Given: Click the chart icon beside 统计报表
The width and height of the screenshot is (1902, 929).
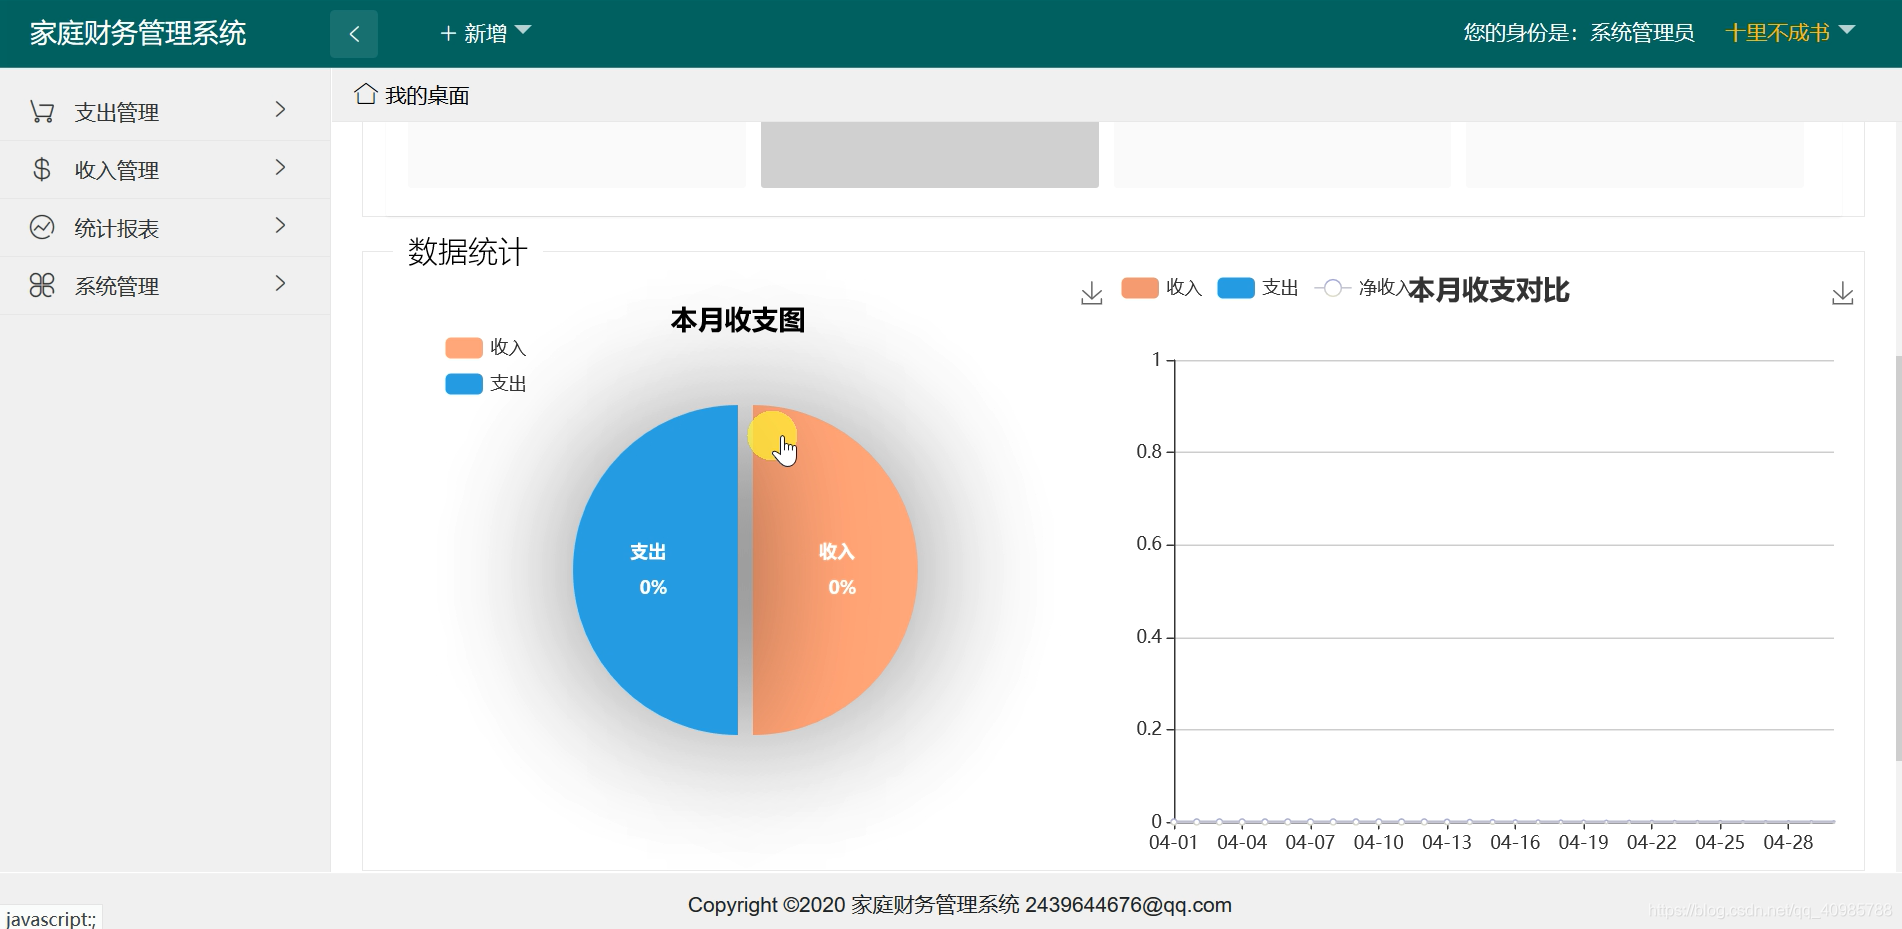Looking at the screenshot, I should [42, 228].
